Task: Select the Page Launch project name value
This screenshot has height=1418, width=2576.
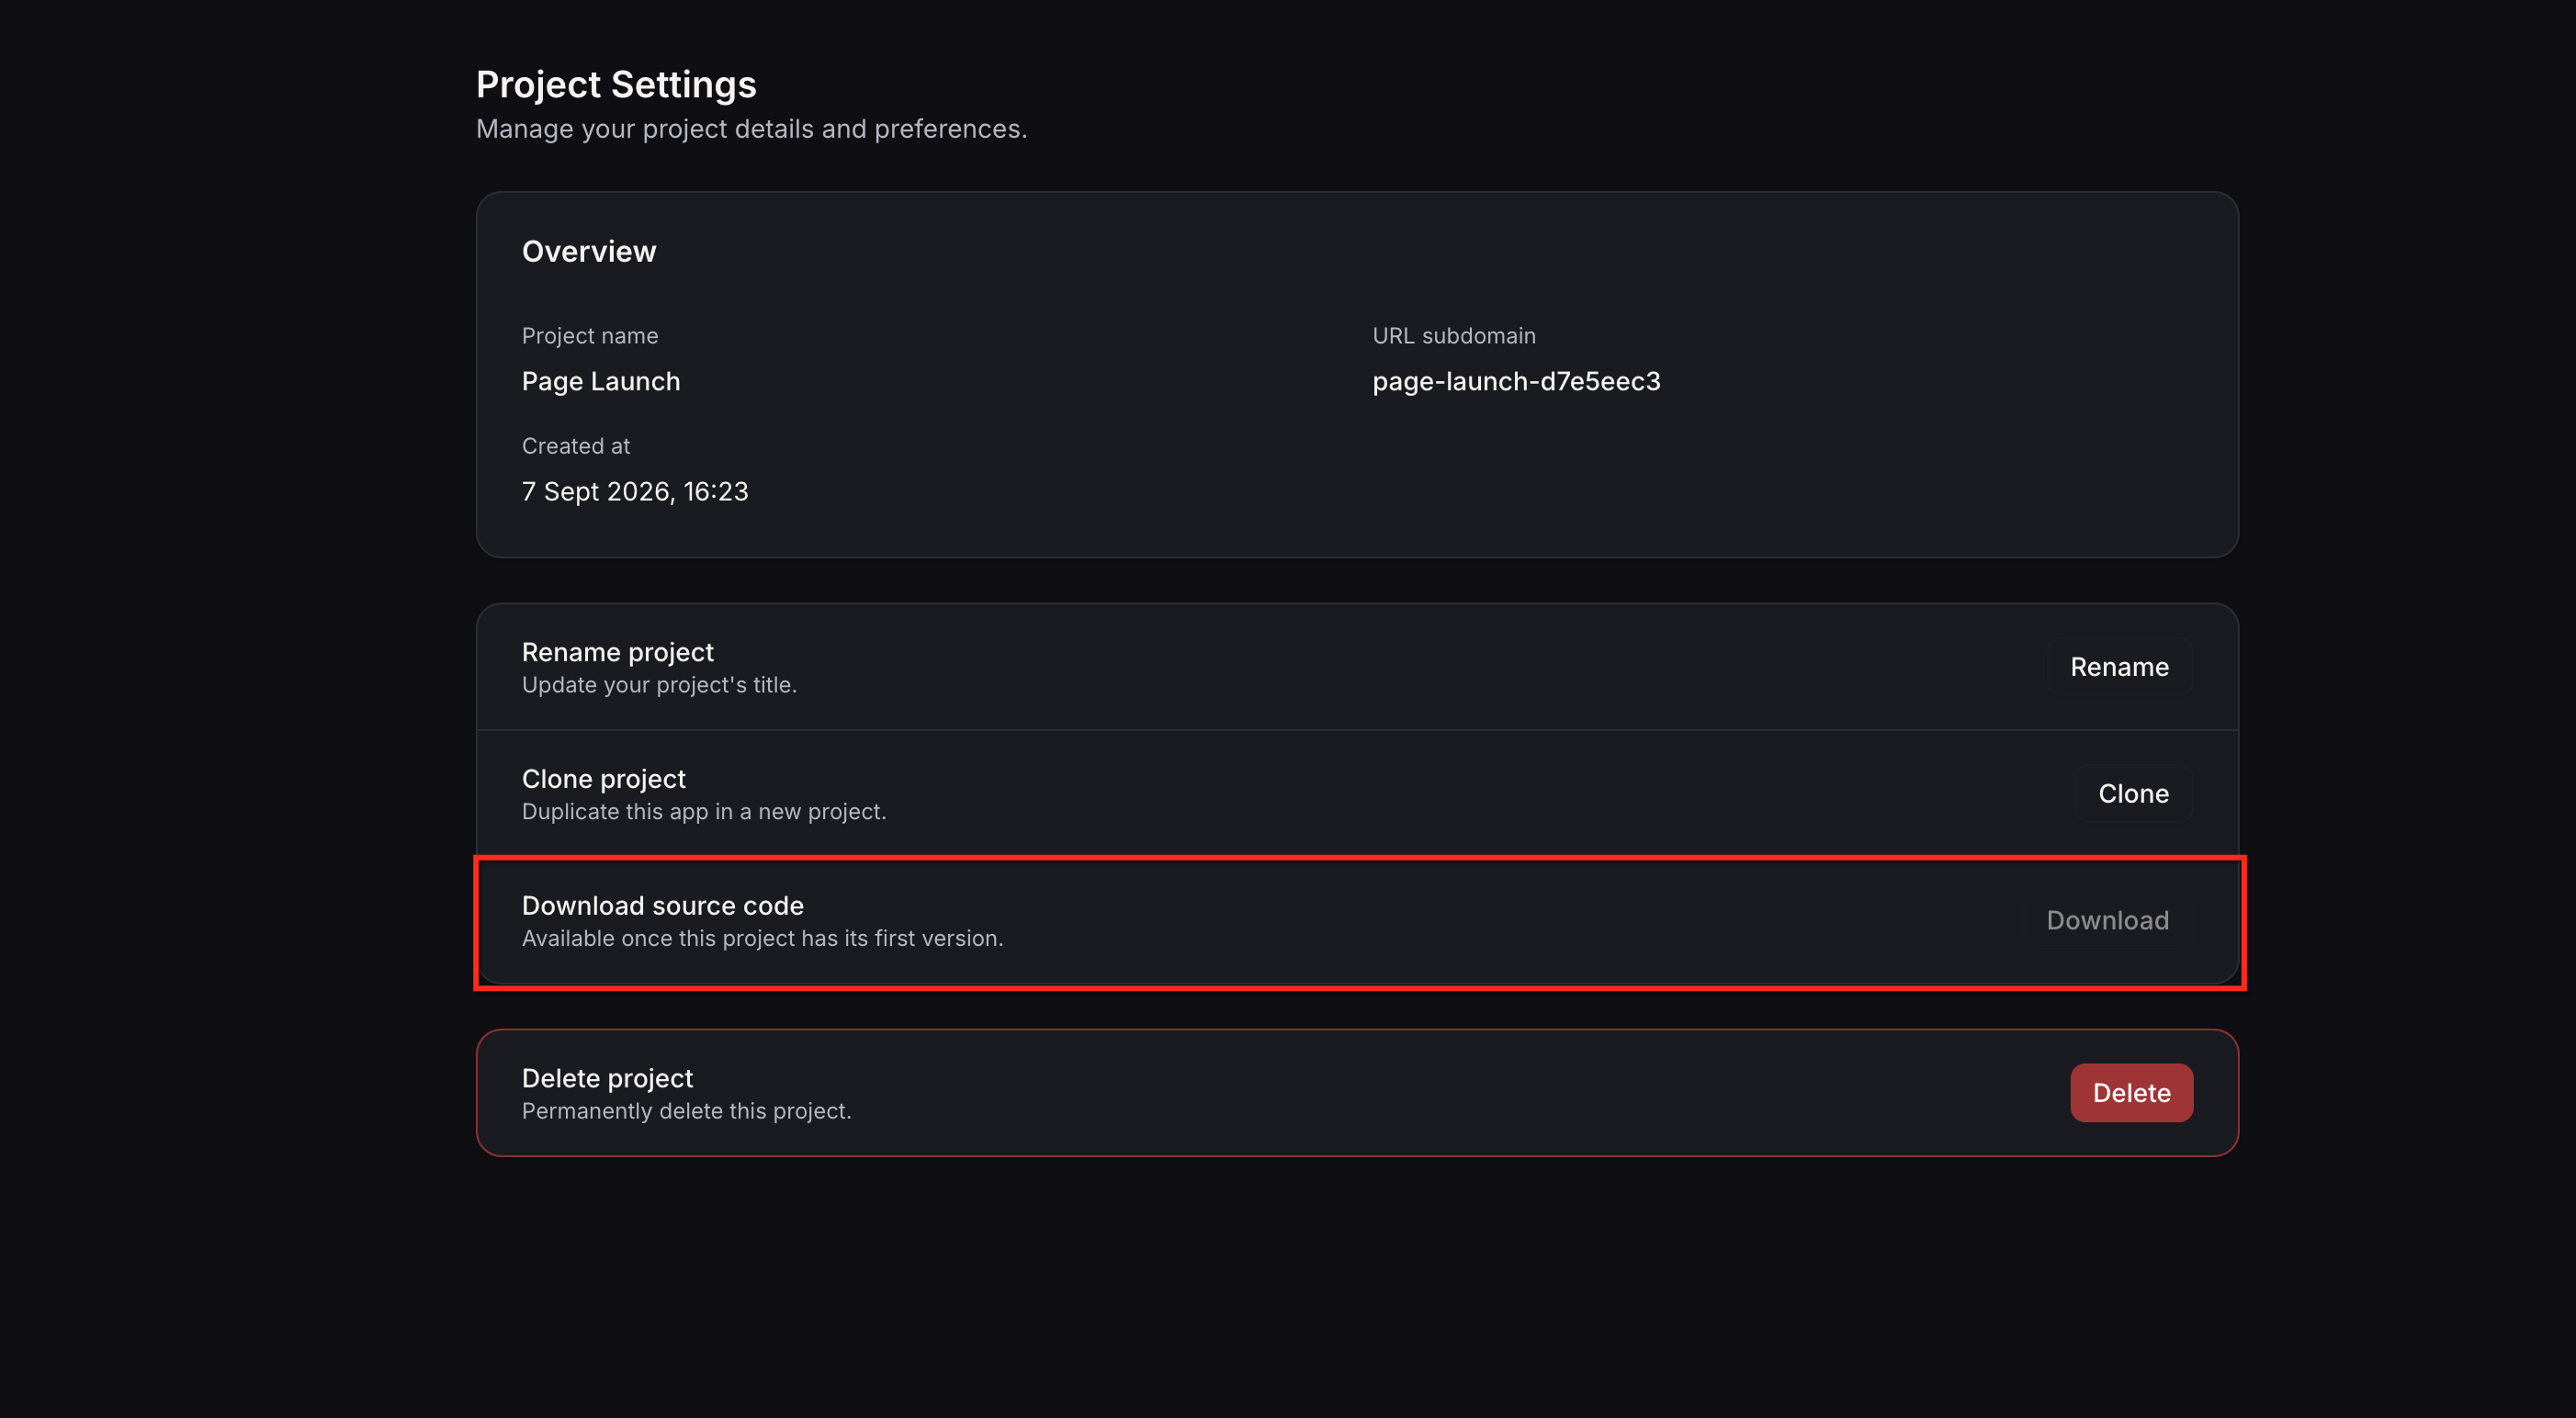Action: (601, 382)
